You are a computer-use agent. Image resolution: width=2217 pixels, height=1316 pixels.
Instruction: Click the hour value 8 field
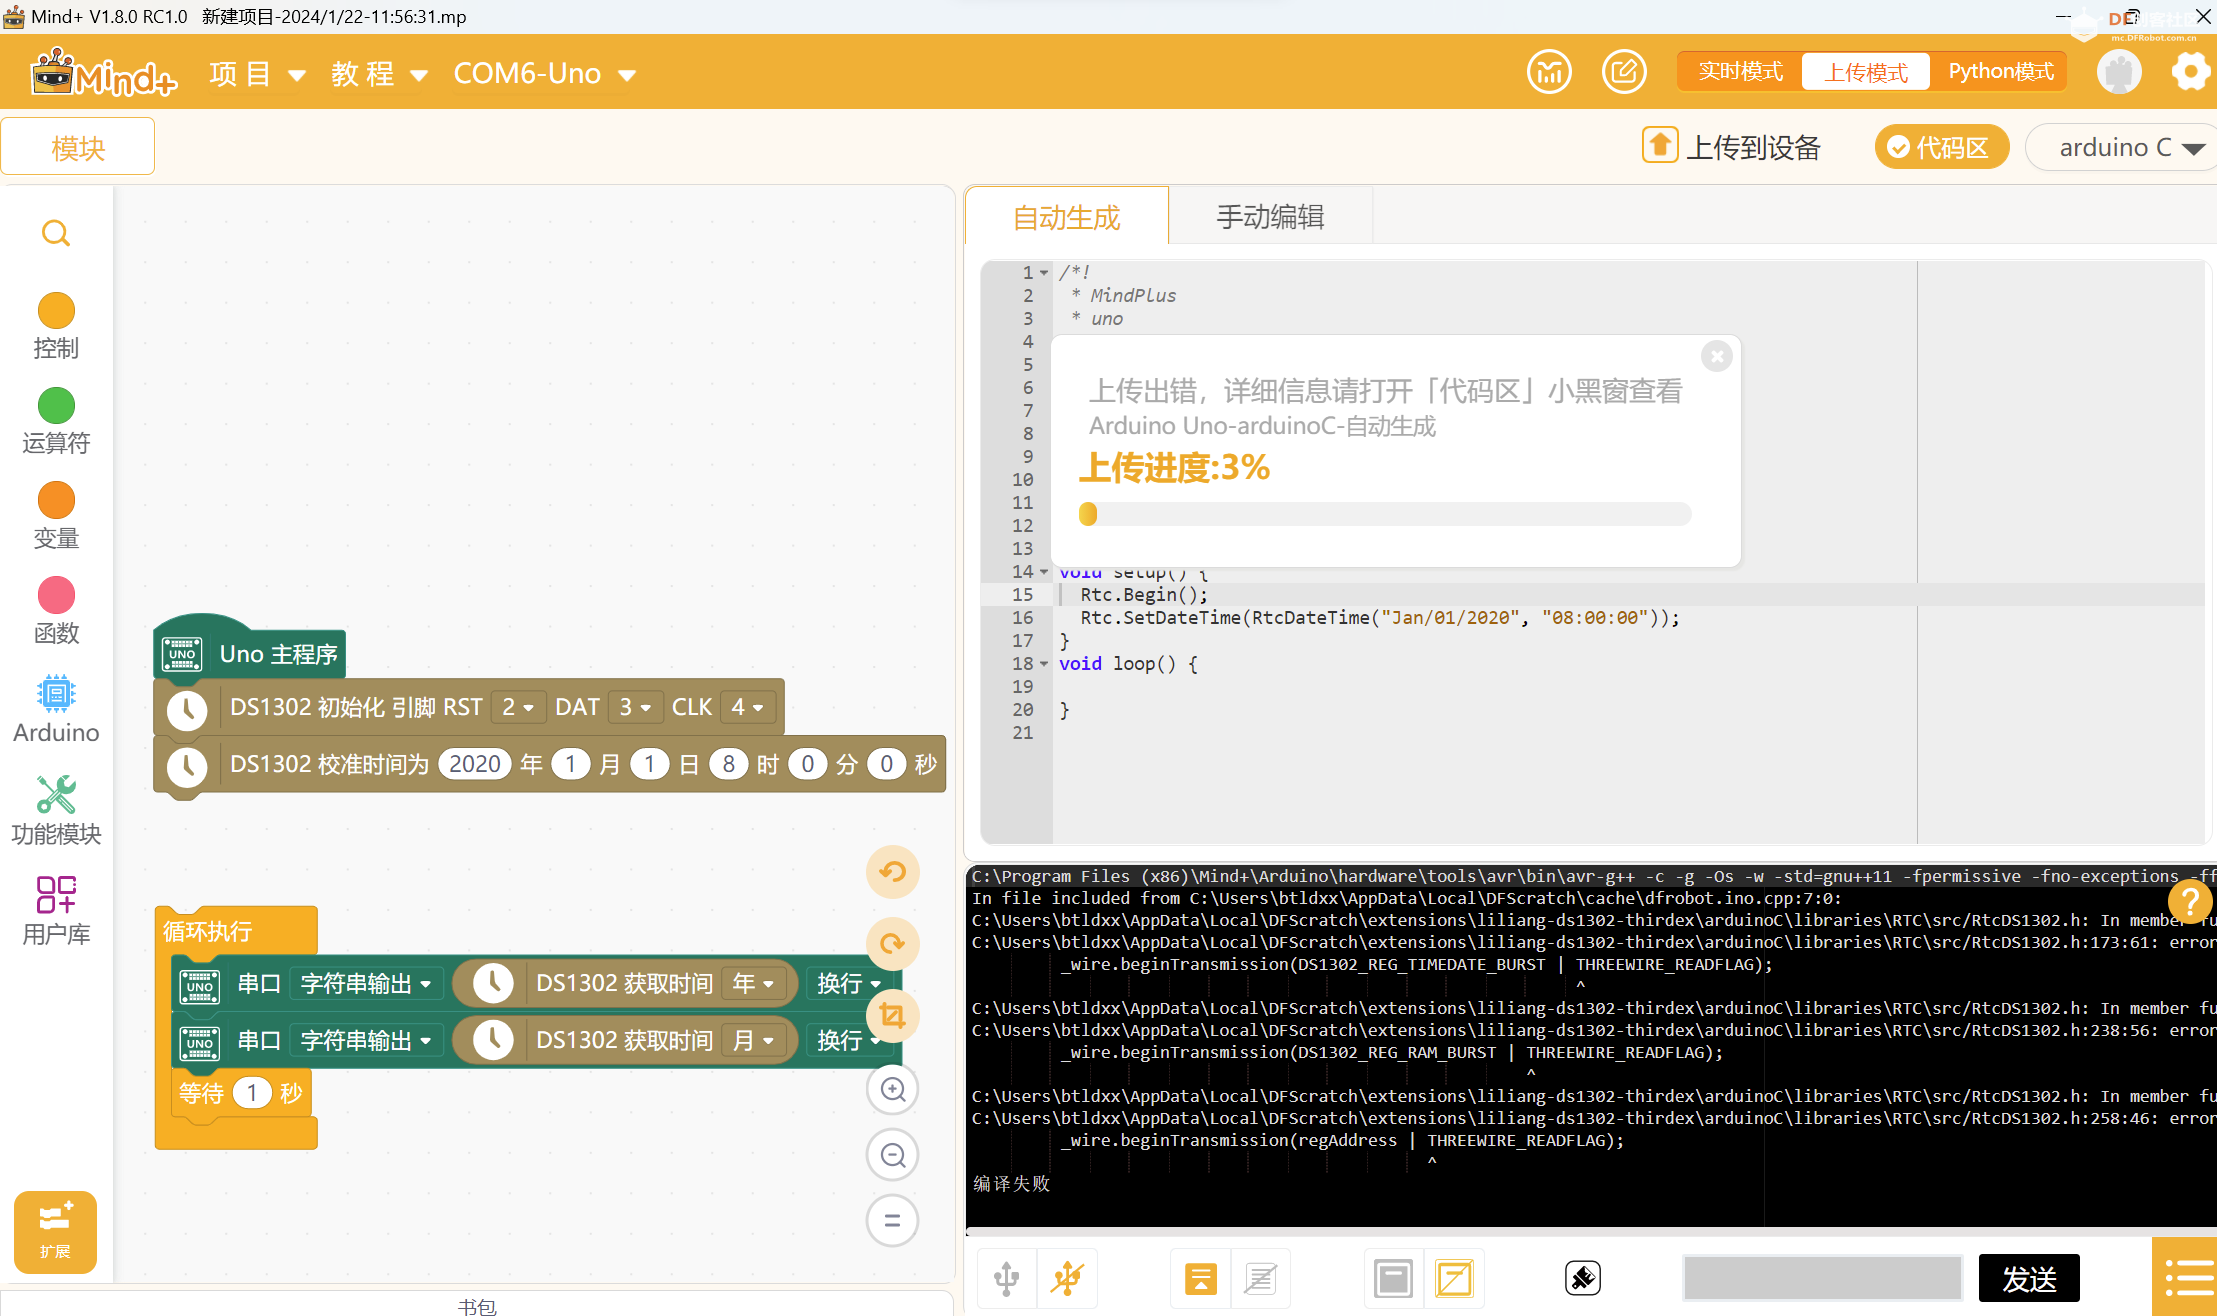(728, 764)
